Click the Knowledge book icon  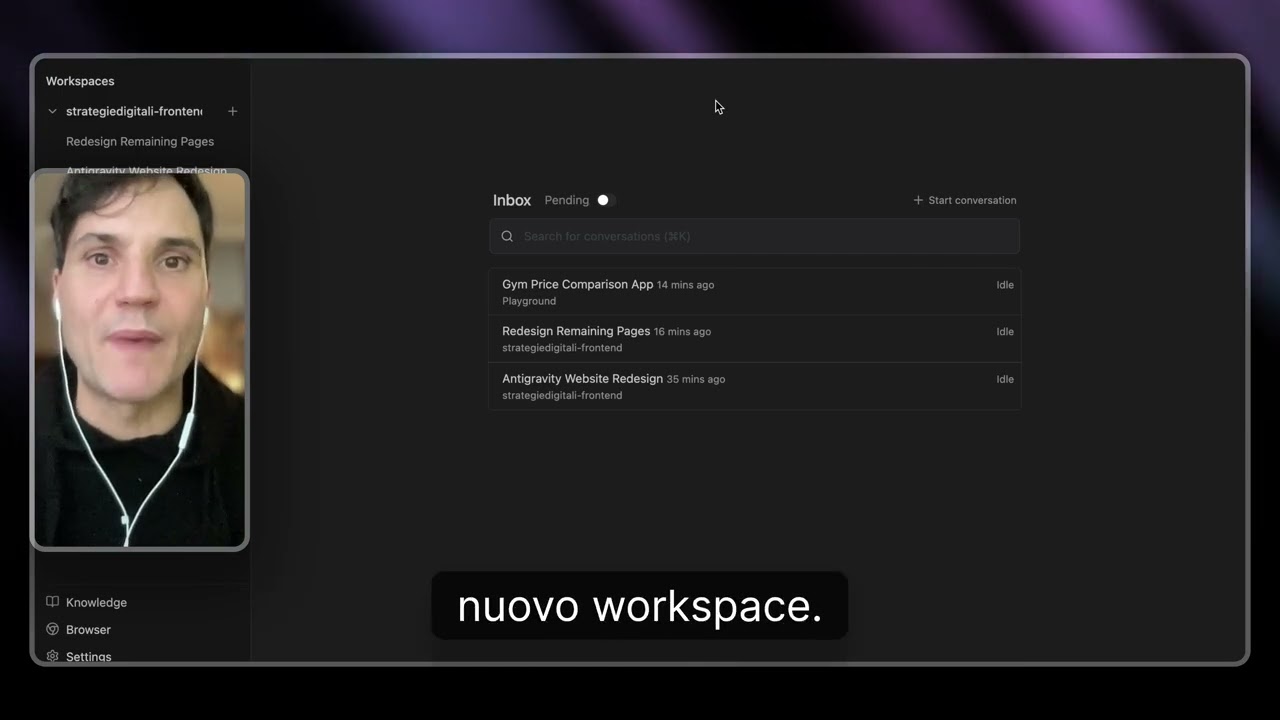[x=53, y=602]
